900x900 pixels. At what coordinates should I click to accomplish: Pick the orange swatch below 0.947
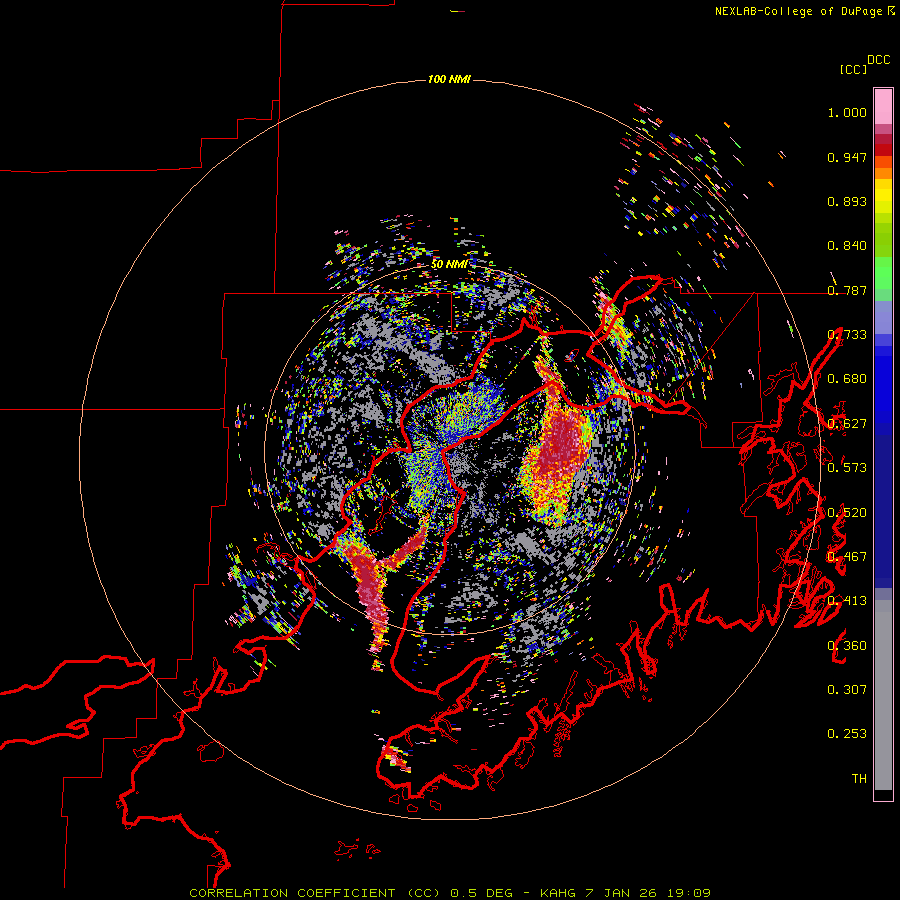point(883,173)
